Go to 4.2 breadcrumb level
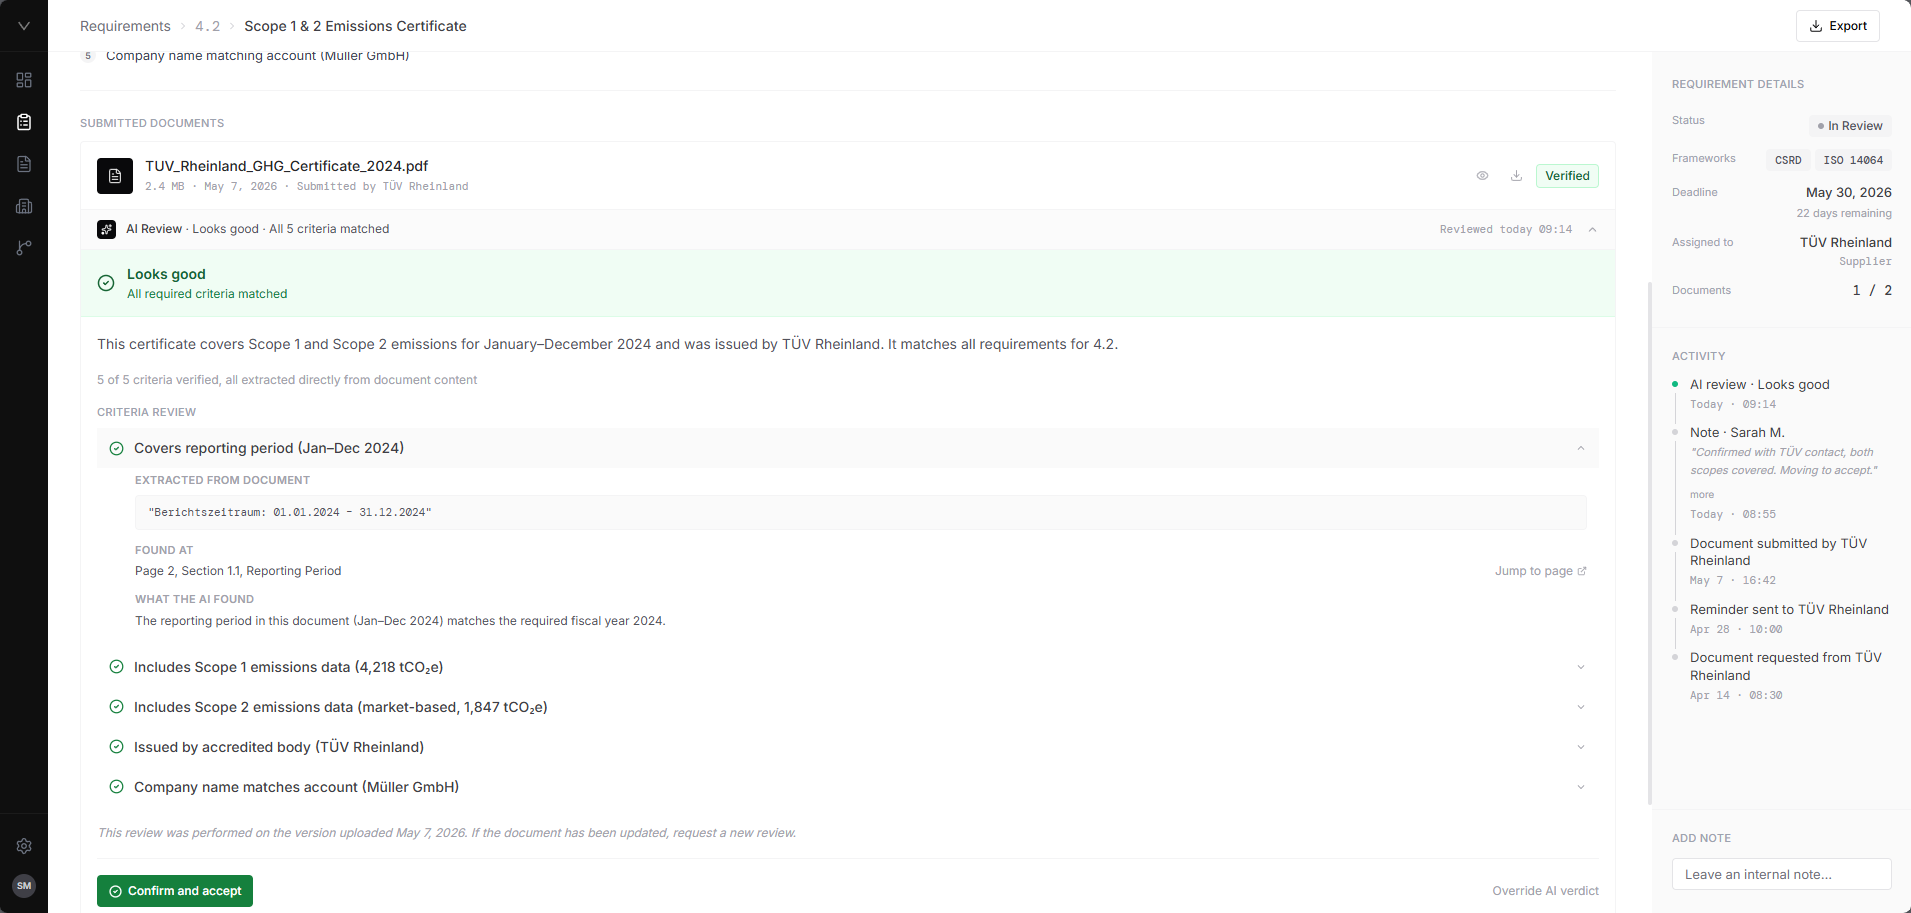This screenshot has height=913, width=1911. [x=207, y=26]
